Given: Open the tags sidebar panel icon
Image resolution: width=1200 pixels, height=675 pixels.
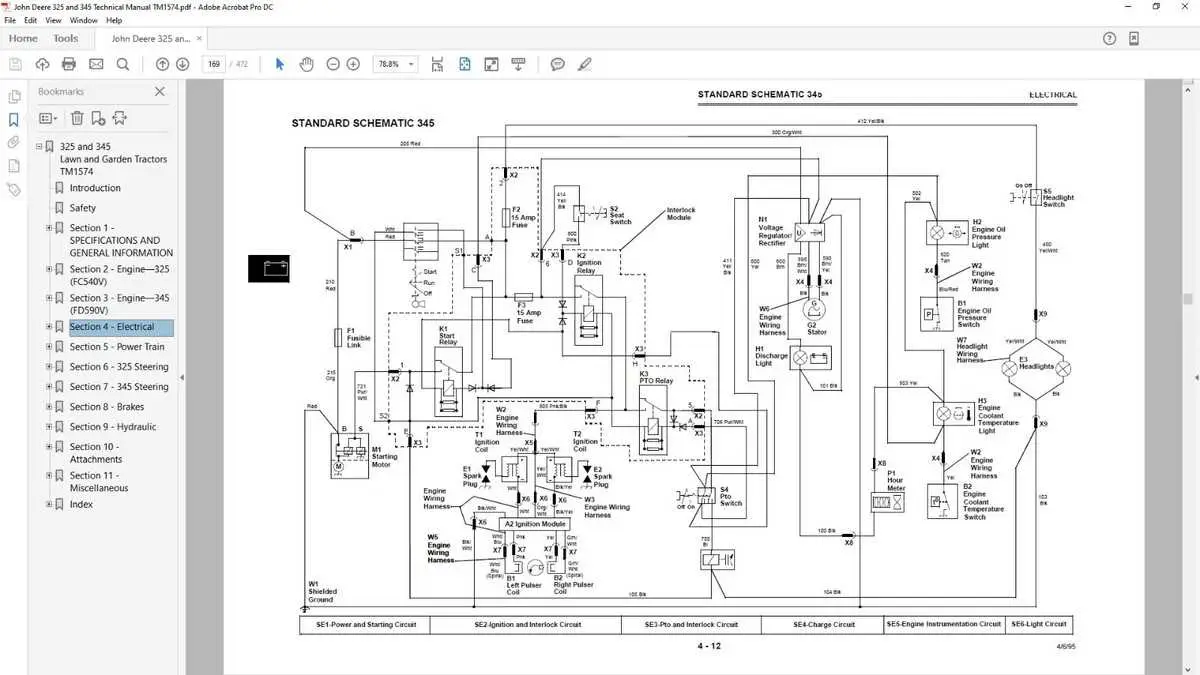Looking at the screenshot, I should coord(14,189).
